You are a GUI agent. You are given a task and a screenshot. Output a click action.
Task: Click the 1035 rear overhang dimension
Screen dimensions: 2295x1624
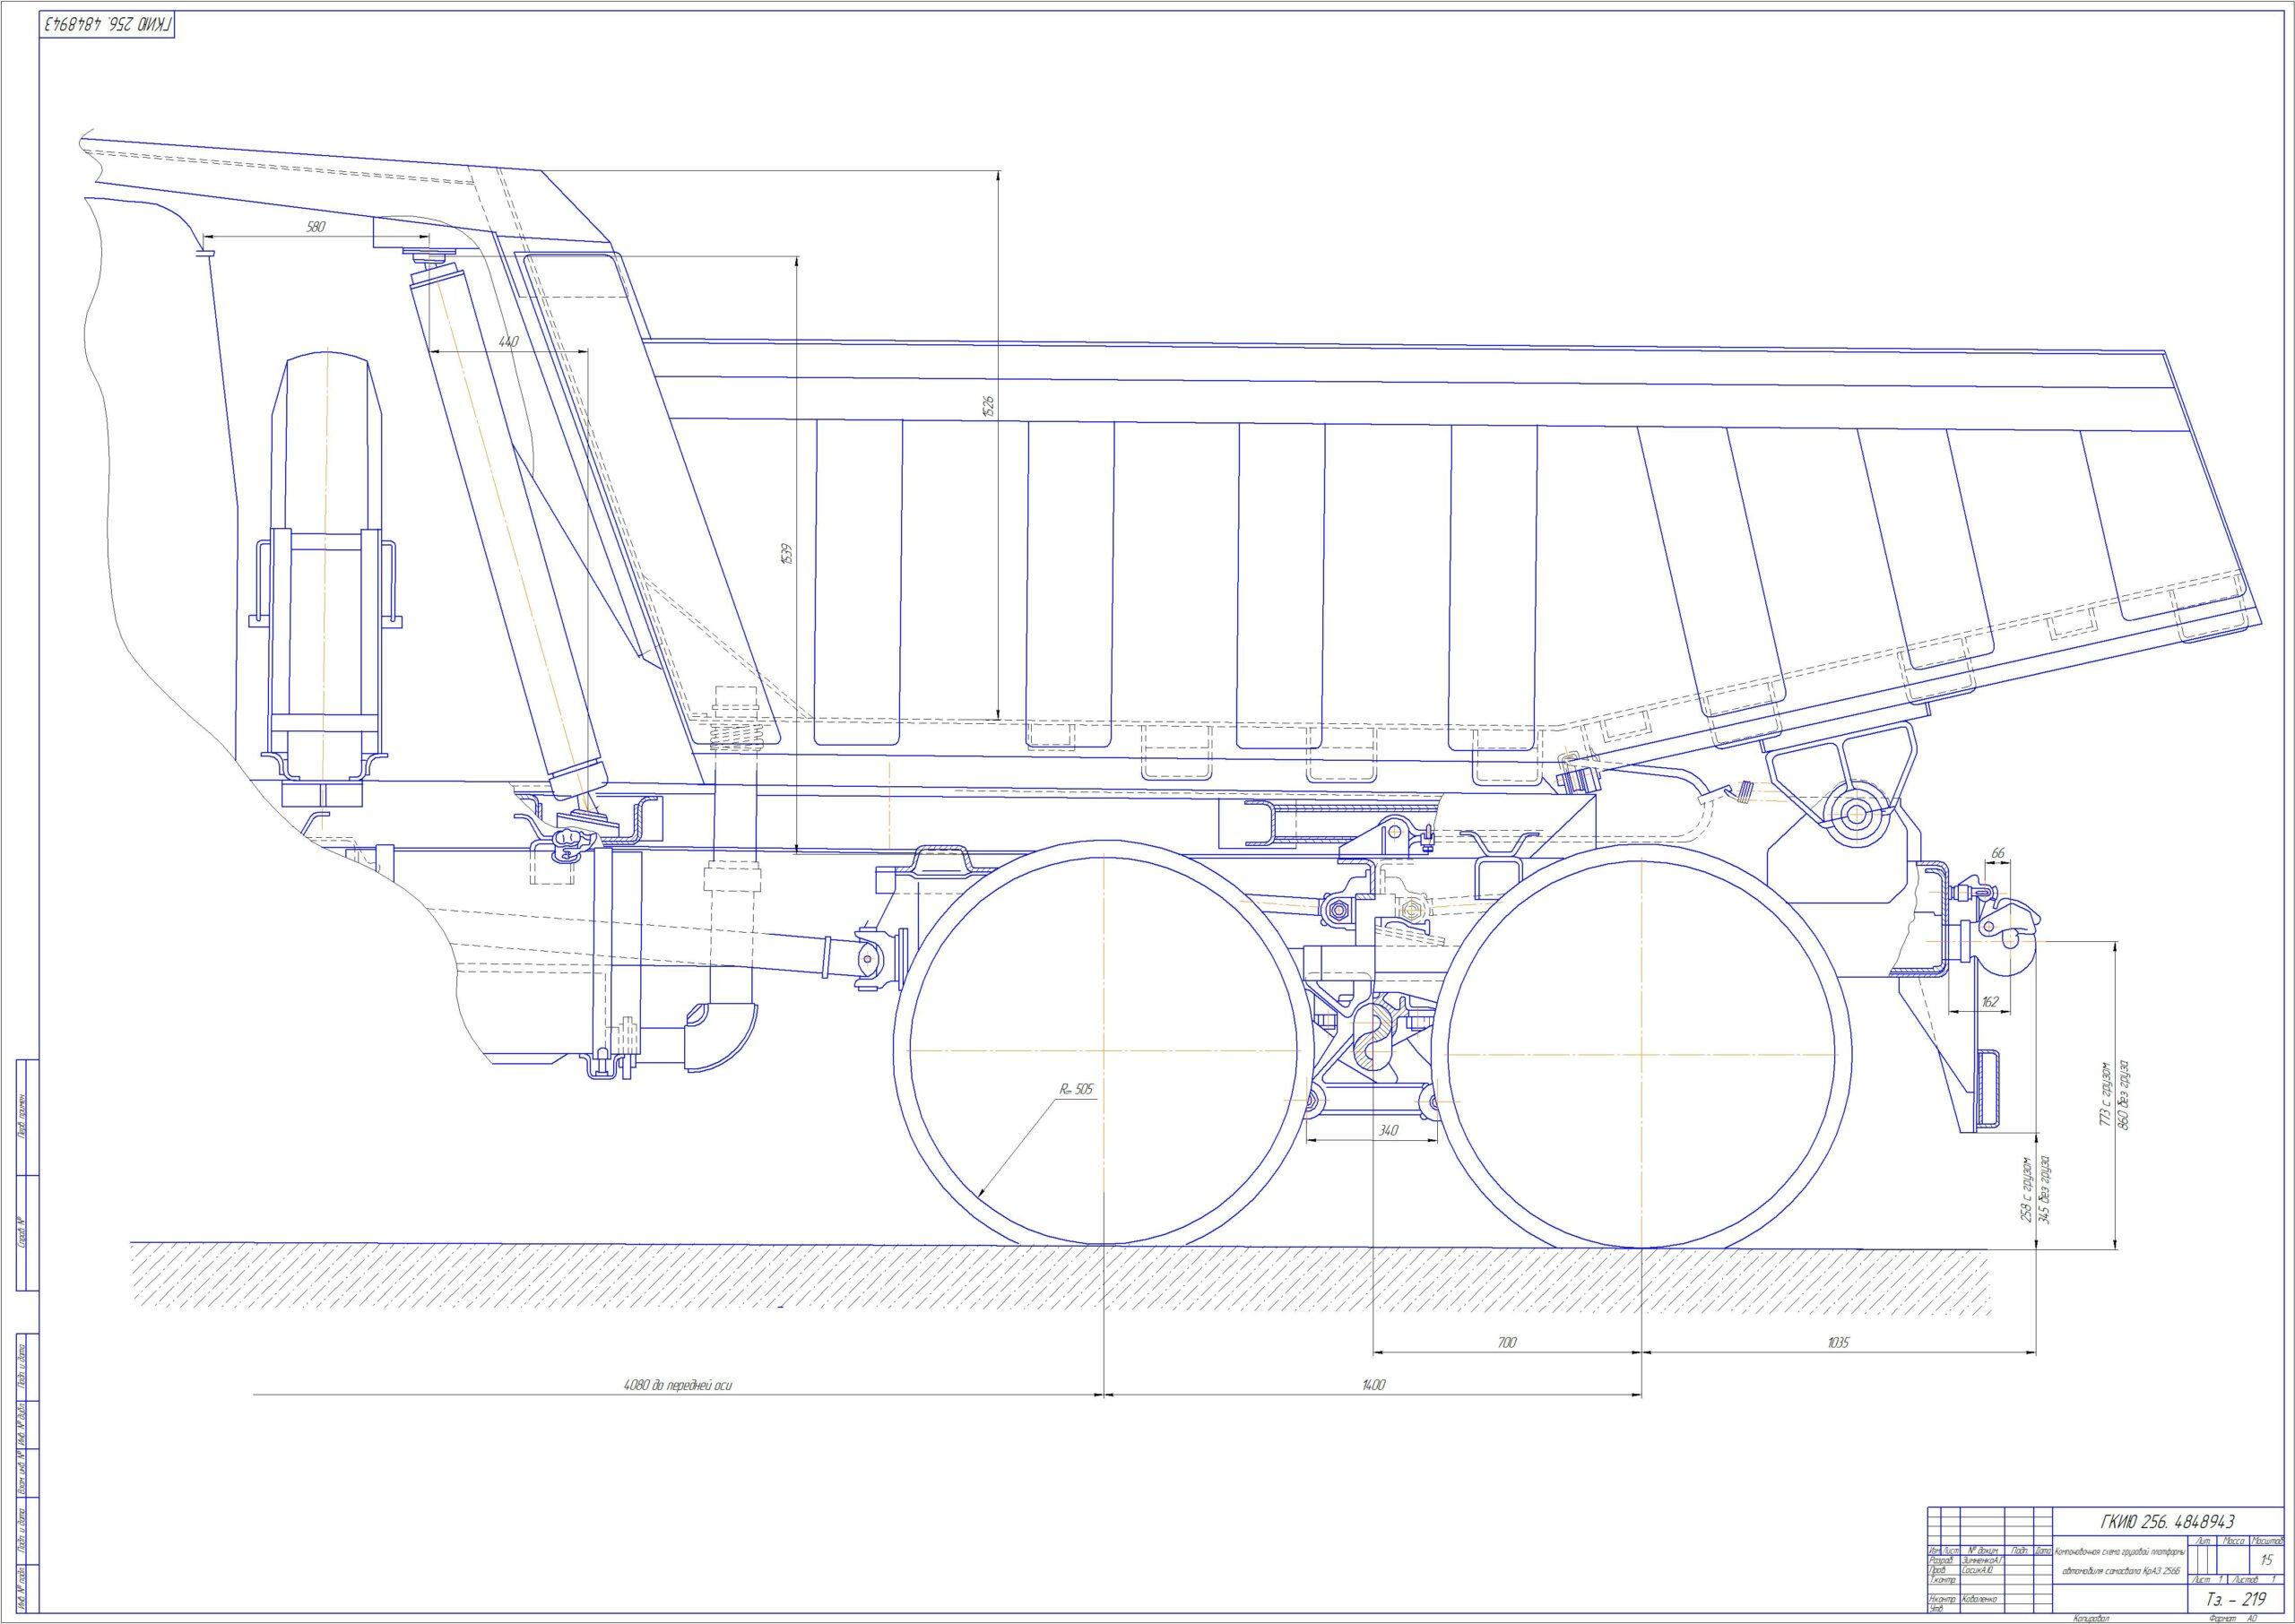click(1838, 1342)
